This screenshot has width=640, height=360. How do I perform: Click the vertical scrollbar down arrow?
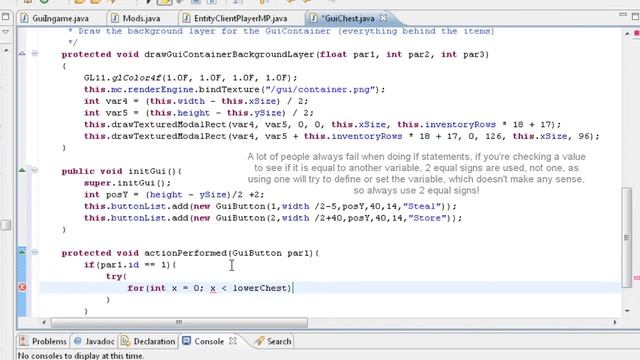pyautogui.click(x=627, y=311)
